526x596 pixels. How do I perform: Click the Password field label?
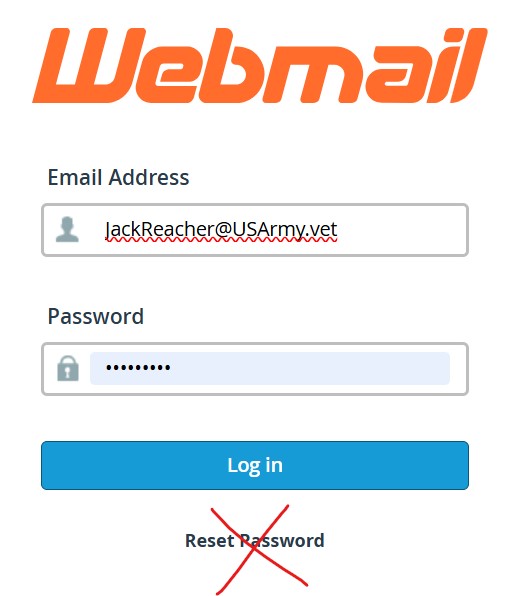tap(96, 316)
